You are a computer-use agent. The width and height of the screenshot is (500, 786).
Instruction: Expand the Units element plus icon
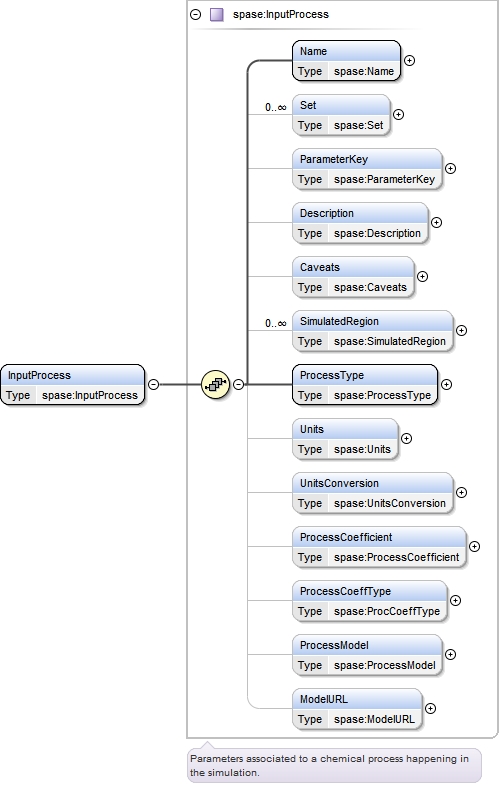(x=406, y=439)
